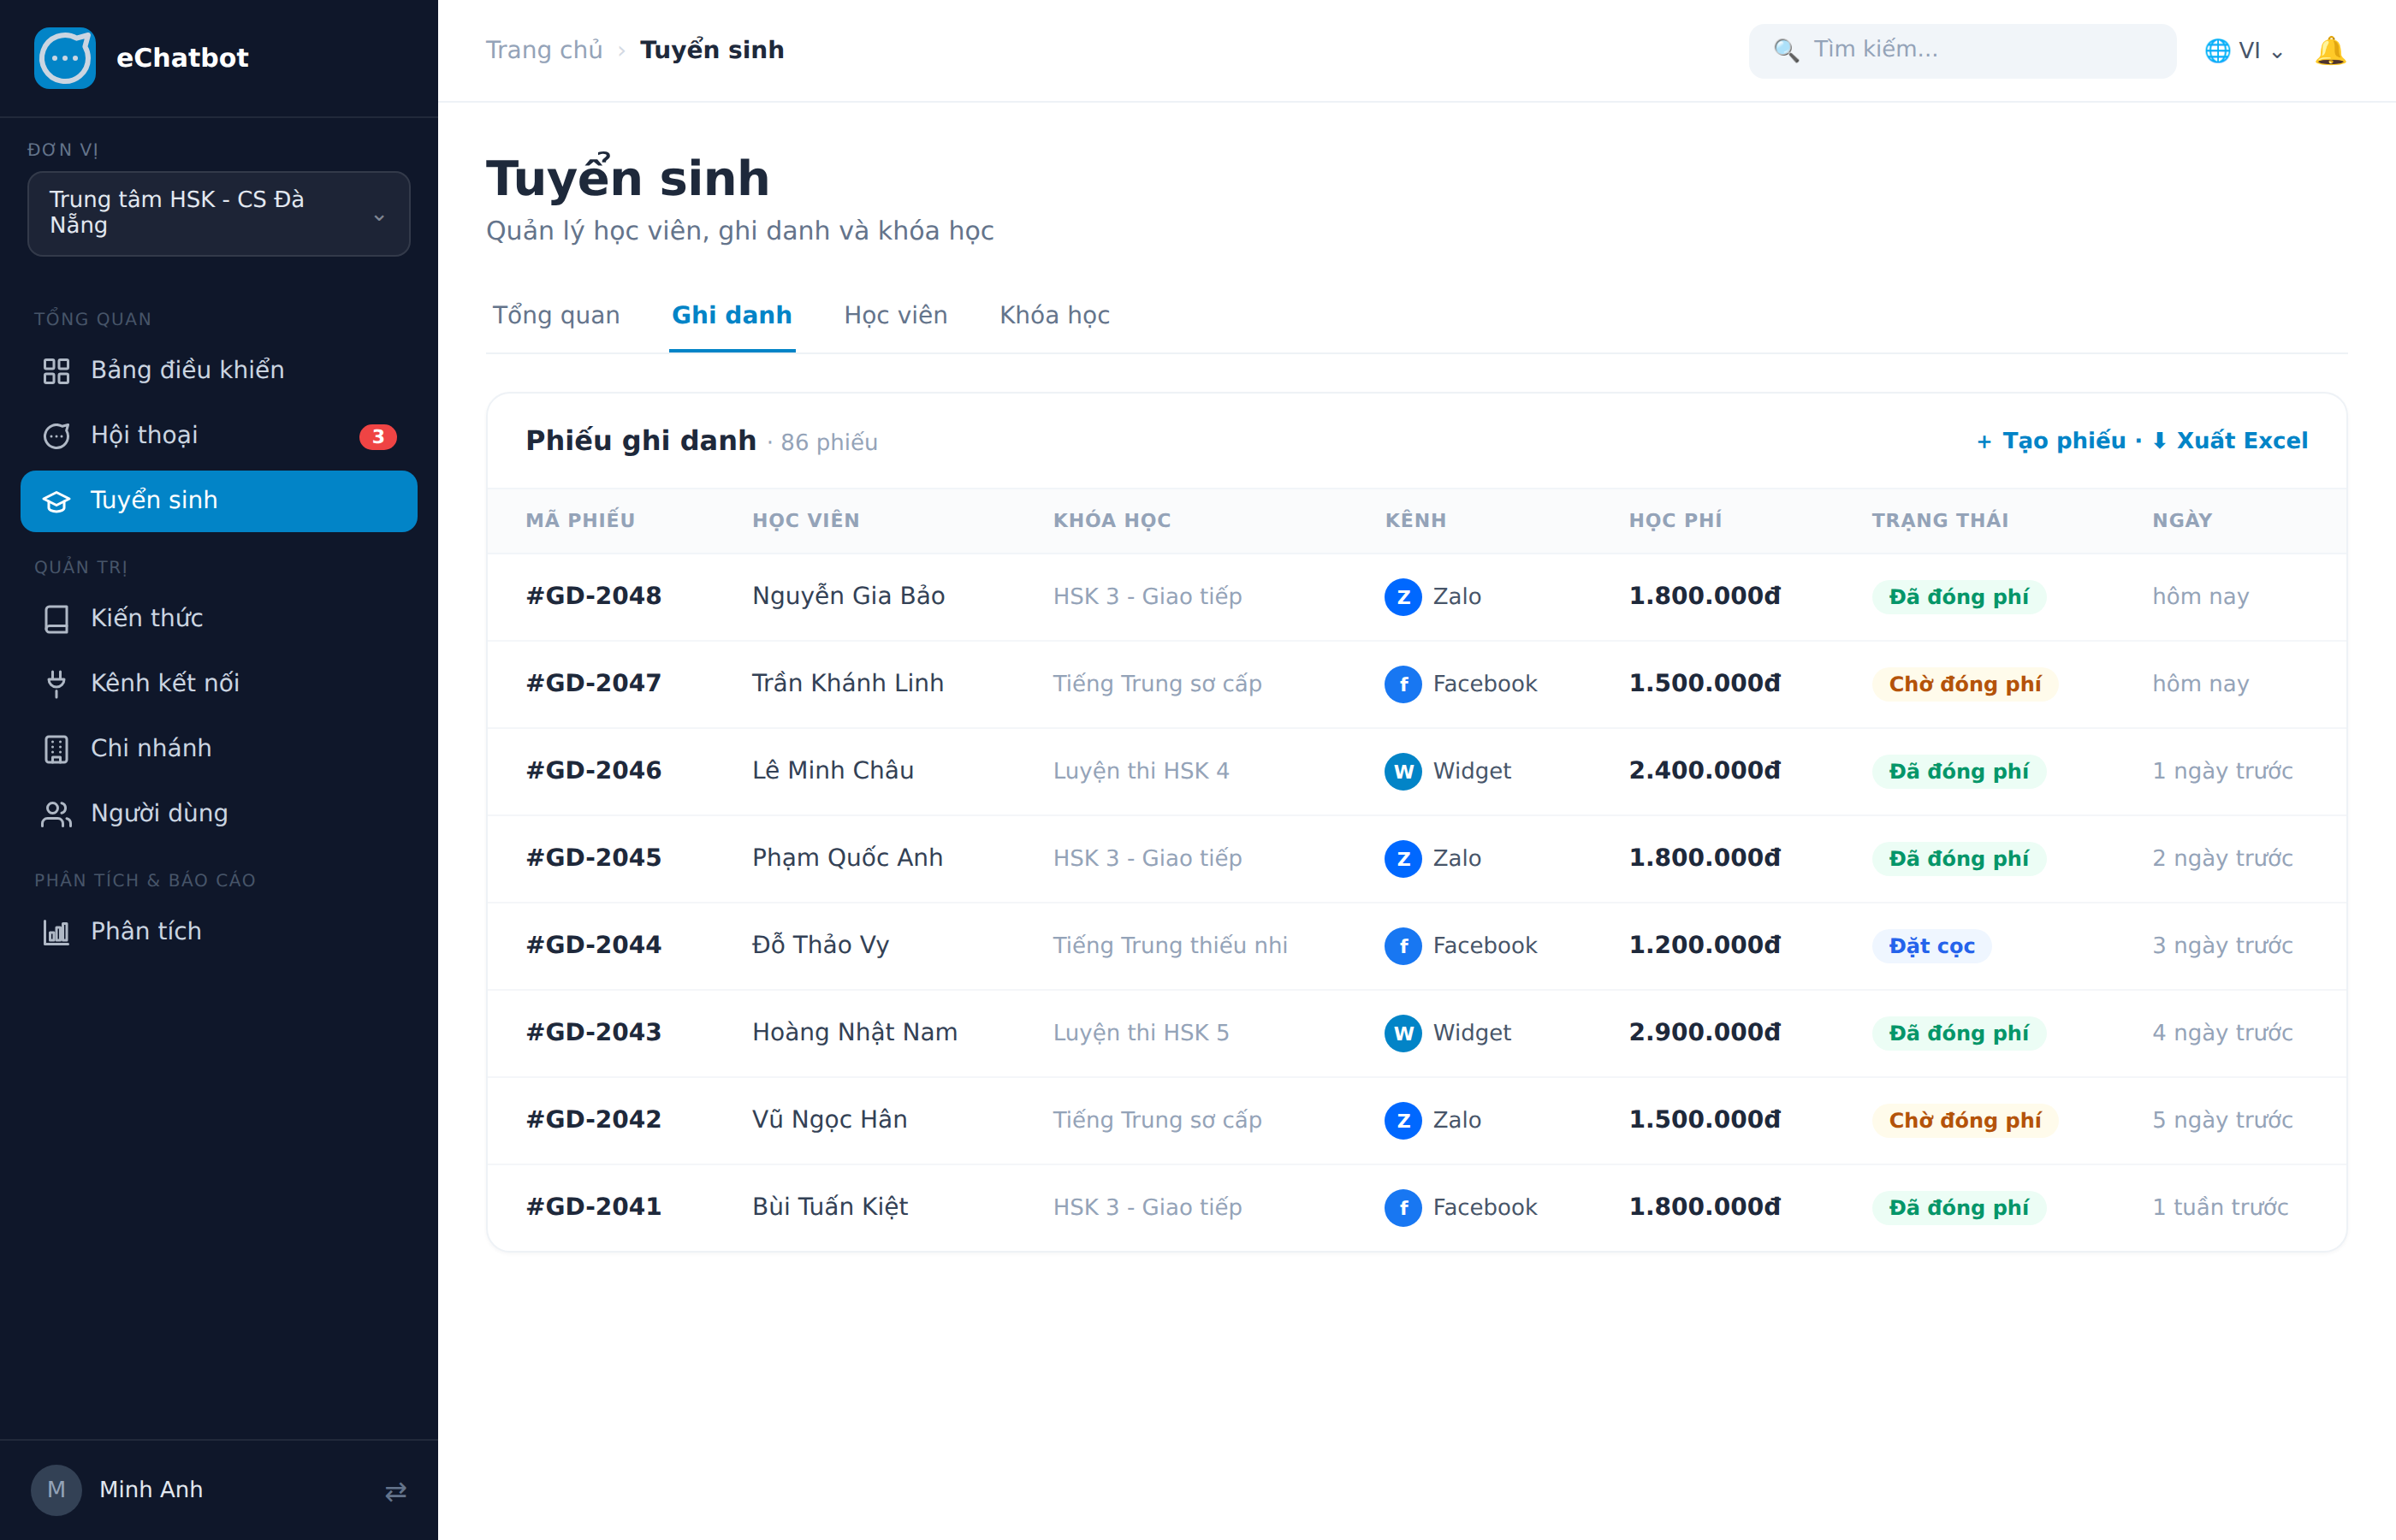The height and width of the screenshot is (1540, 2396).
Task: Open enrollment #GD-2047
Action: pyautogui.click(x=594, y=683)
